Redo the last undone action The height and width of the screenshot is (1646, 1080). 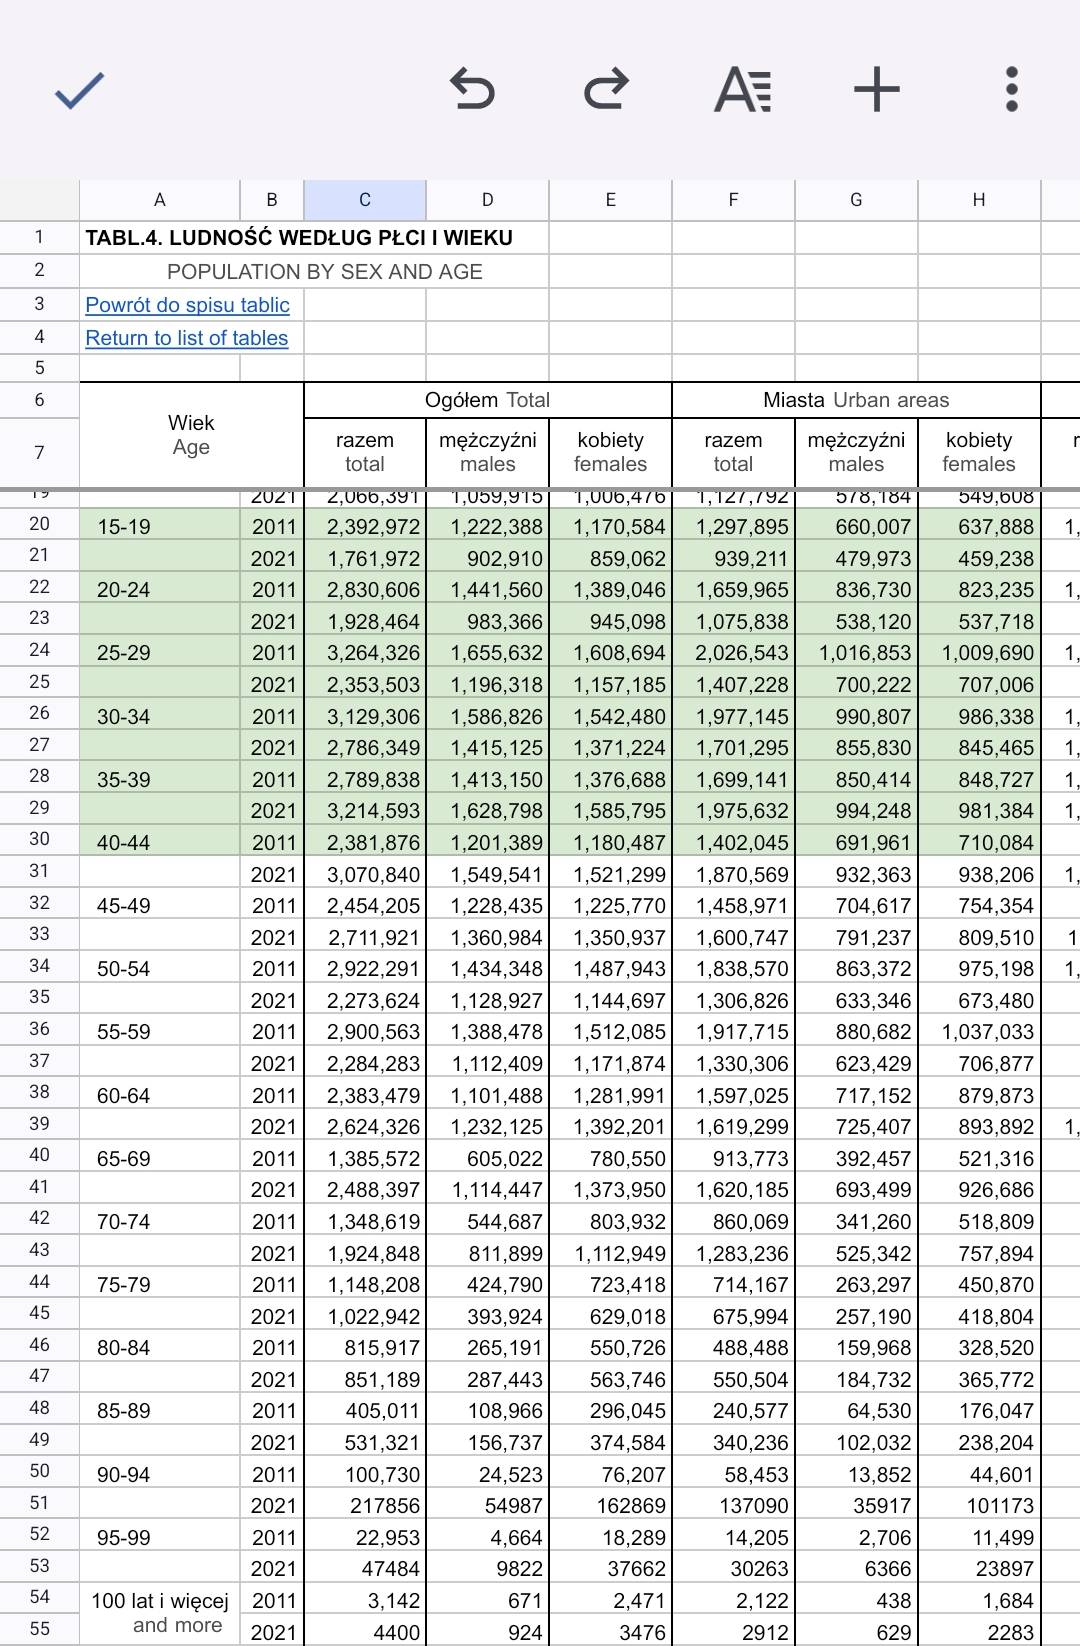click(x=606, y=90)
